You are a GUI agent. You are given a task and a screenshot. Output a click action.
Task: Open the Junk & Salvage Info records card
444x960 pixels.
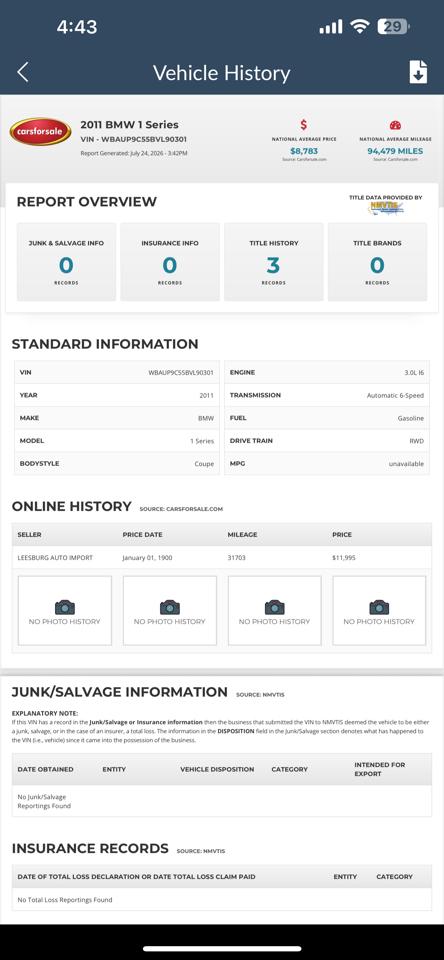click(x=66, y=262)
